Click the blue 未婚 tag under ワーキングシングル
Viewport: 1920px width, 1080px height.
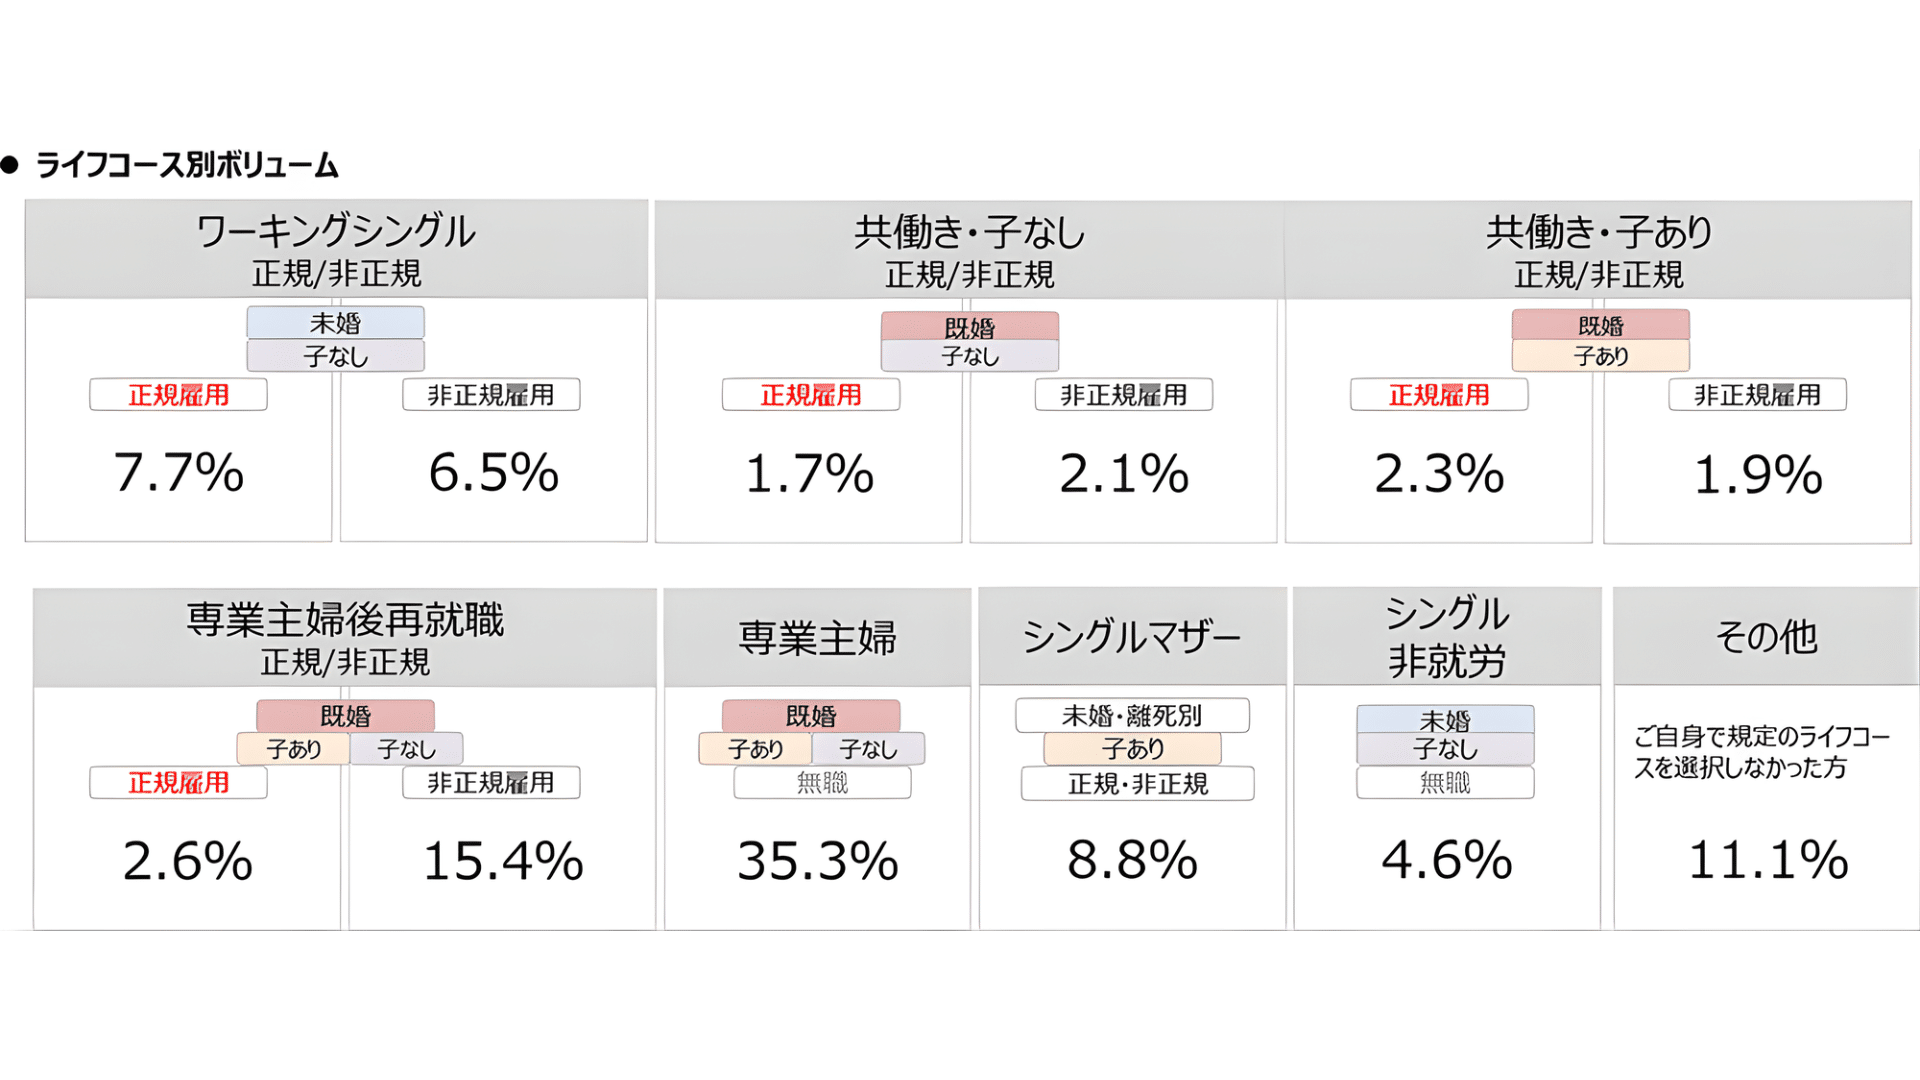pyautogui.click(x=336, y=323)
